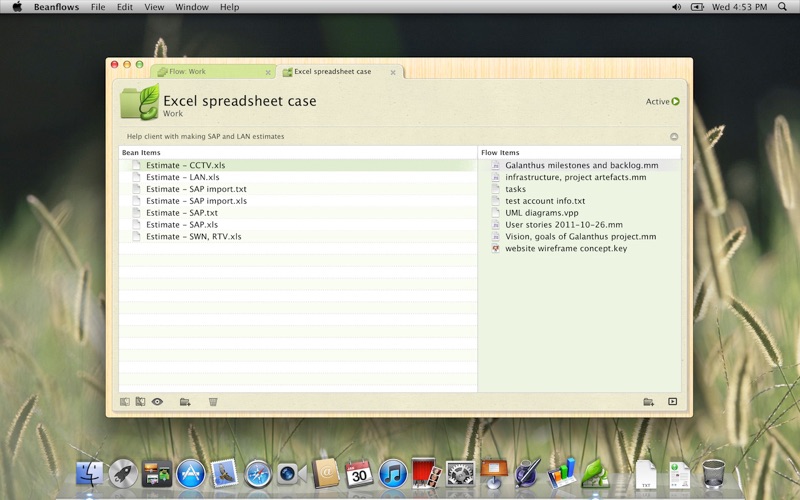Collapse the description bar with round arrow button
The image size is (800, 500).
point(674,136)
